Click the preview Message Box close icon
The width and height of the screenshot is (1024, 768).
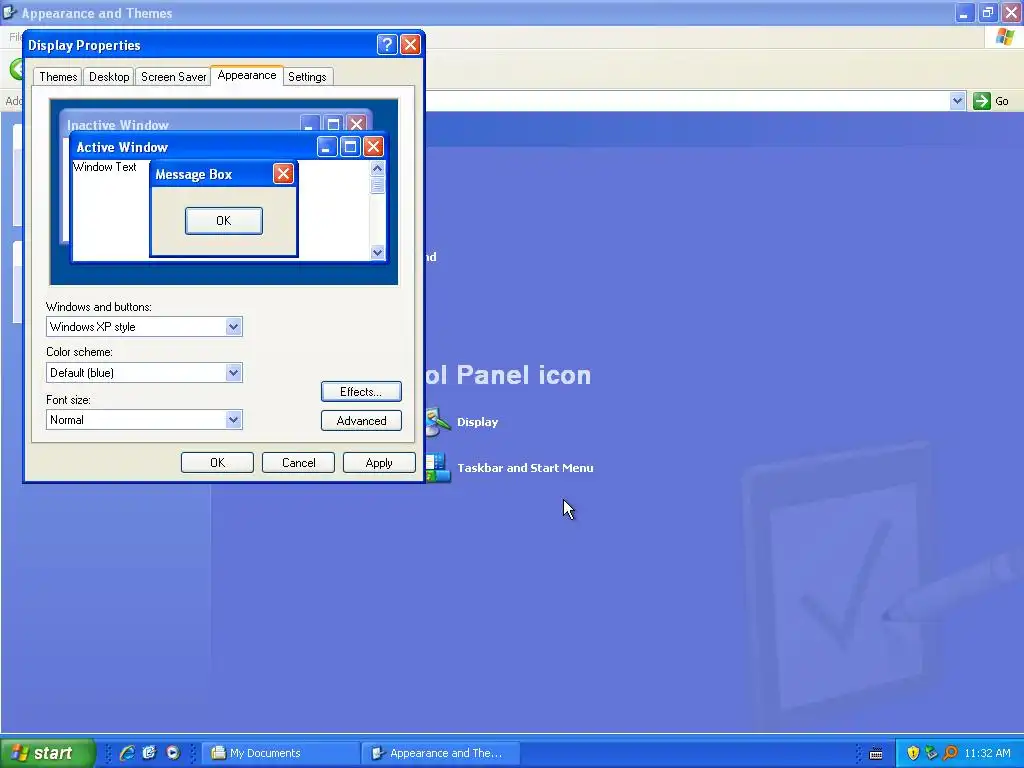[x=283, y=174]
